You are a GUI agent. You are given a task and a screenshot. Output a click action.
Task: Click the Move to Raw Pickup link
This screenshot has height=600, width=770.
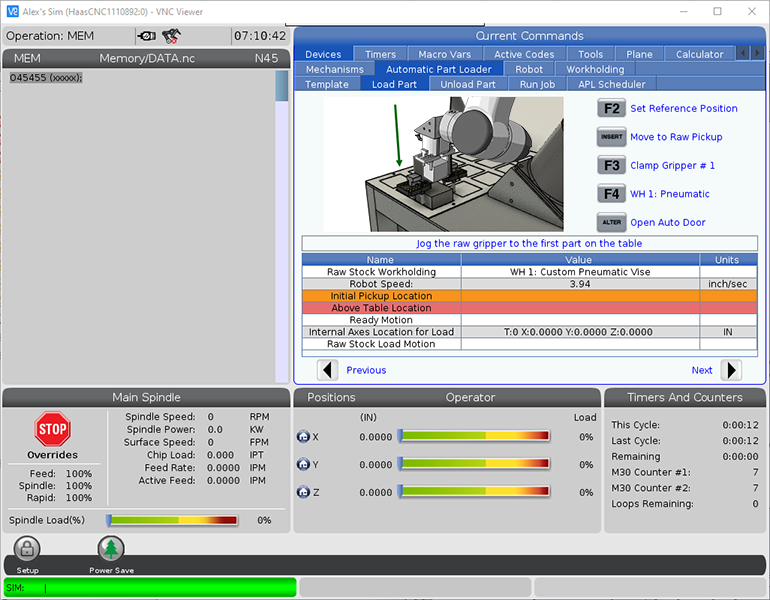click(x=675, y=137)
